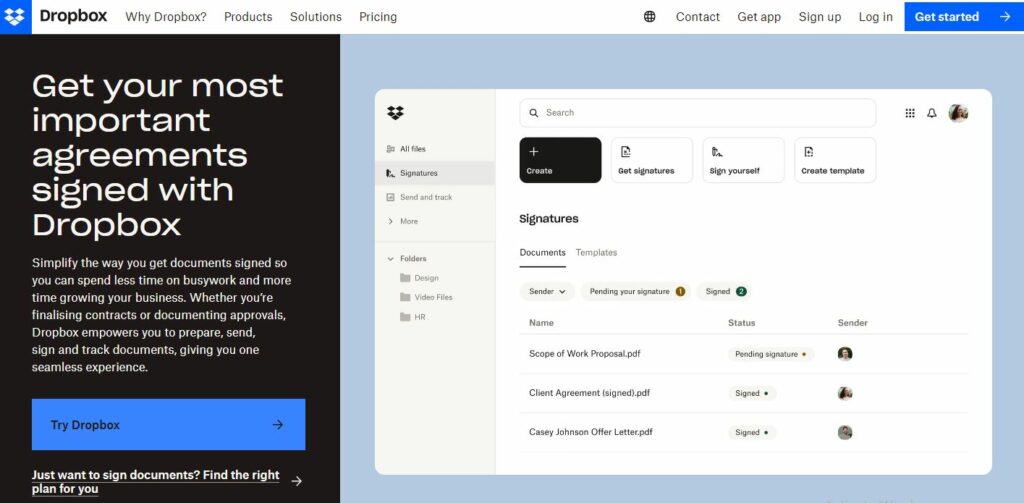Click the Sign up link
Screen dimensions: 1024x503
pyautogui.click(x=820, y=17)
